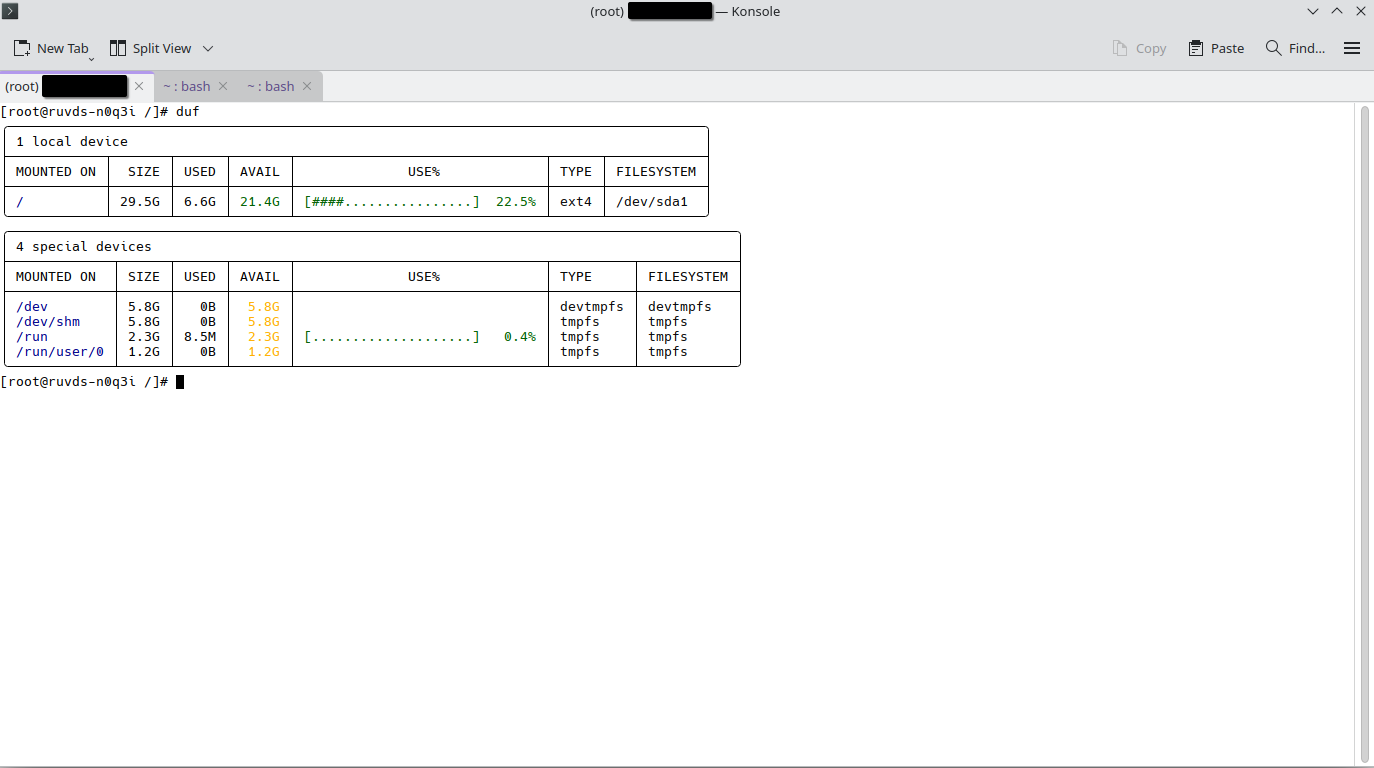Image resolution: width=1374 pixels, height=768 pixels.
Task: Click the 8.5M used value
Action: click(200, 337)
